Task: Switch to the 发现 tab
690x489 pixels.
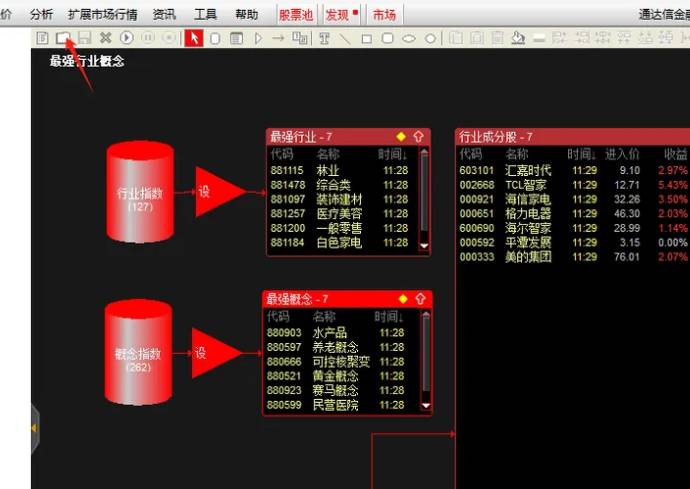Action: pos(341,15)
